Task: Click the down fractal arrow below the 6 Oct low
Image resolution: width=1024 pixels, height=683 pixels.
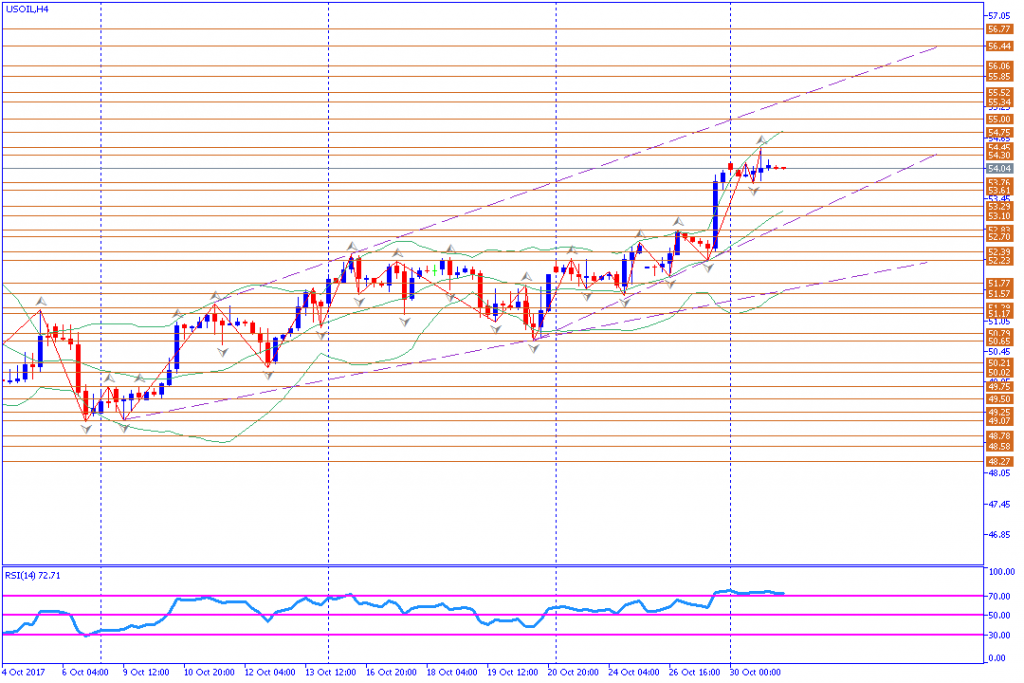Action: pyautogui.click(x=86, y=428)
